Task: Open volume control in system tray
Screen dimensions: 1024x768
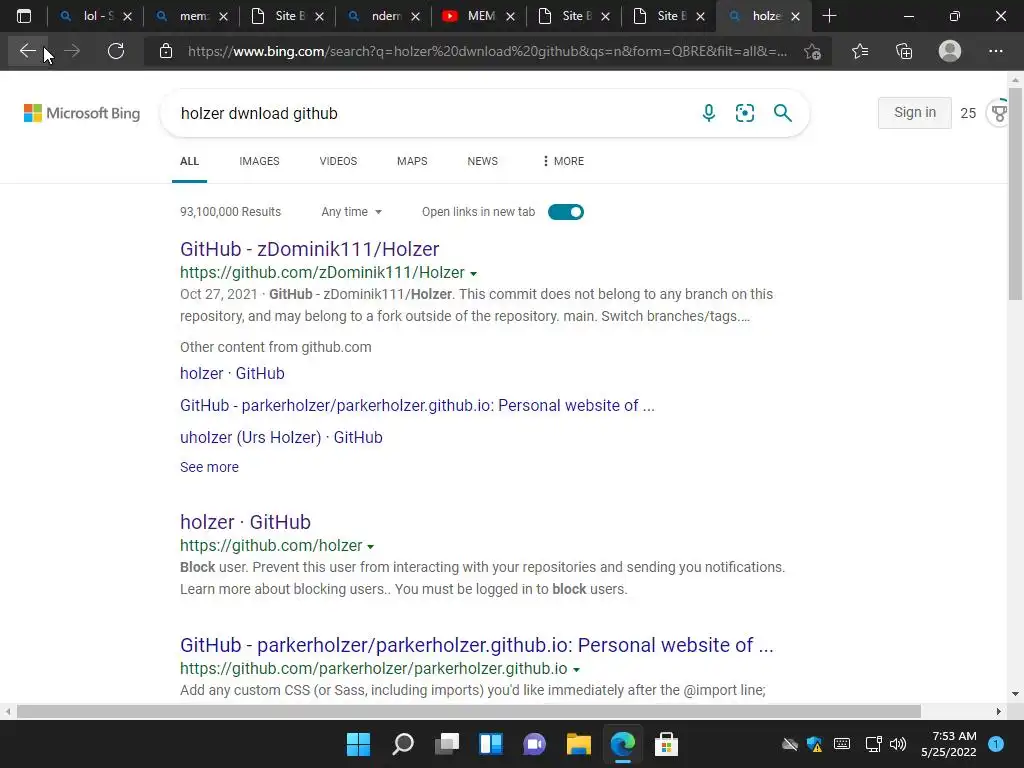Action: pyautogui.click(x=898, y=744)
